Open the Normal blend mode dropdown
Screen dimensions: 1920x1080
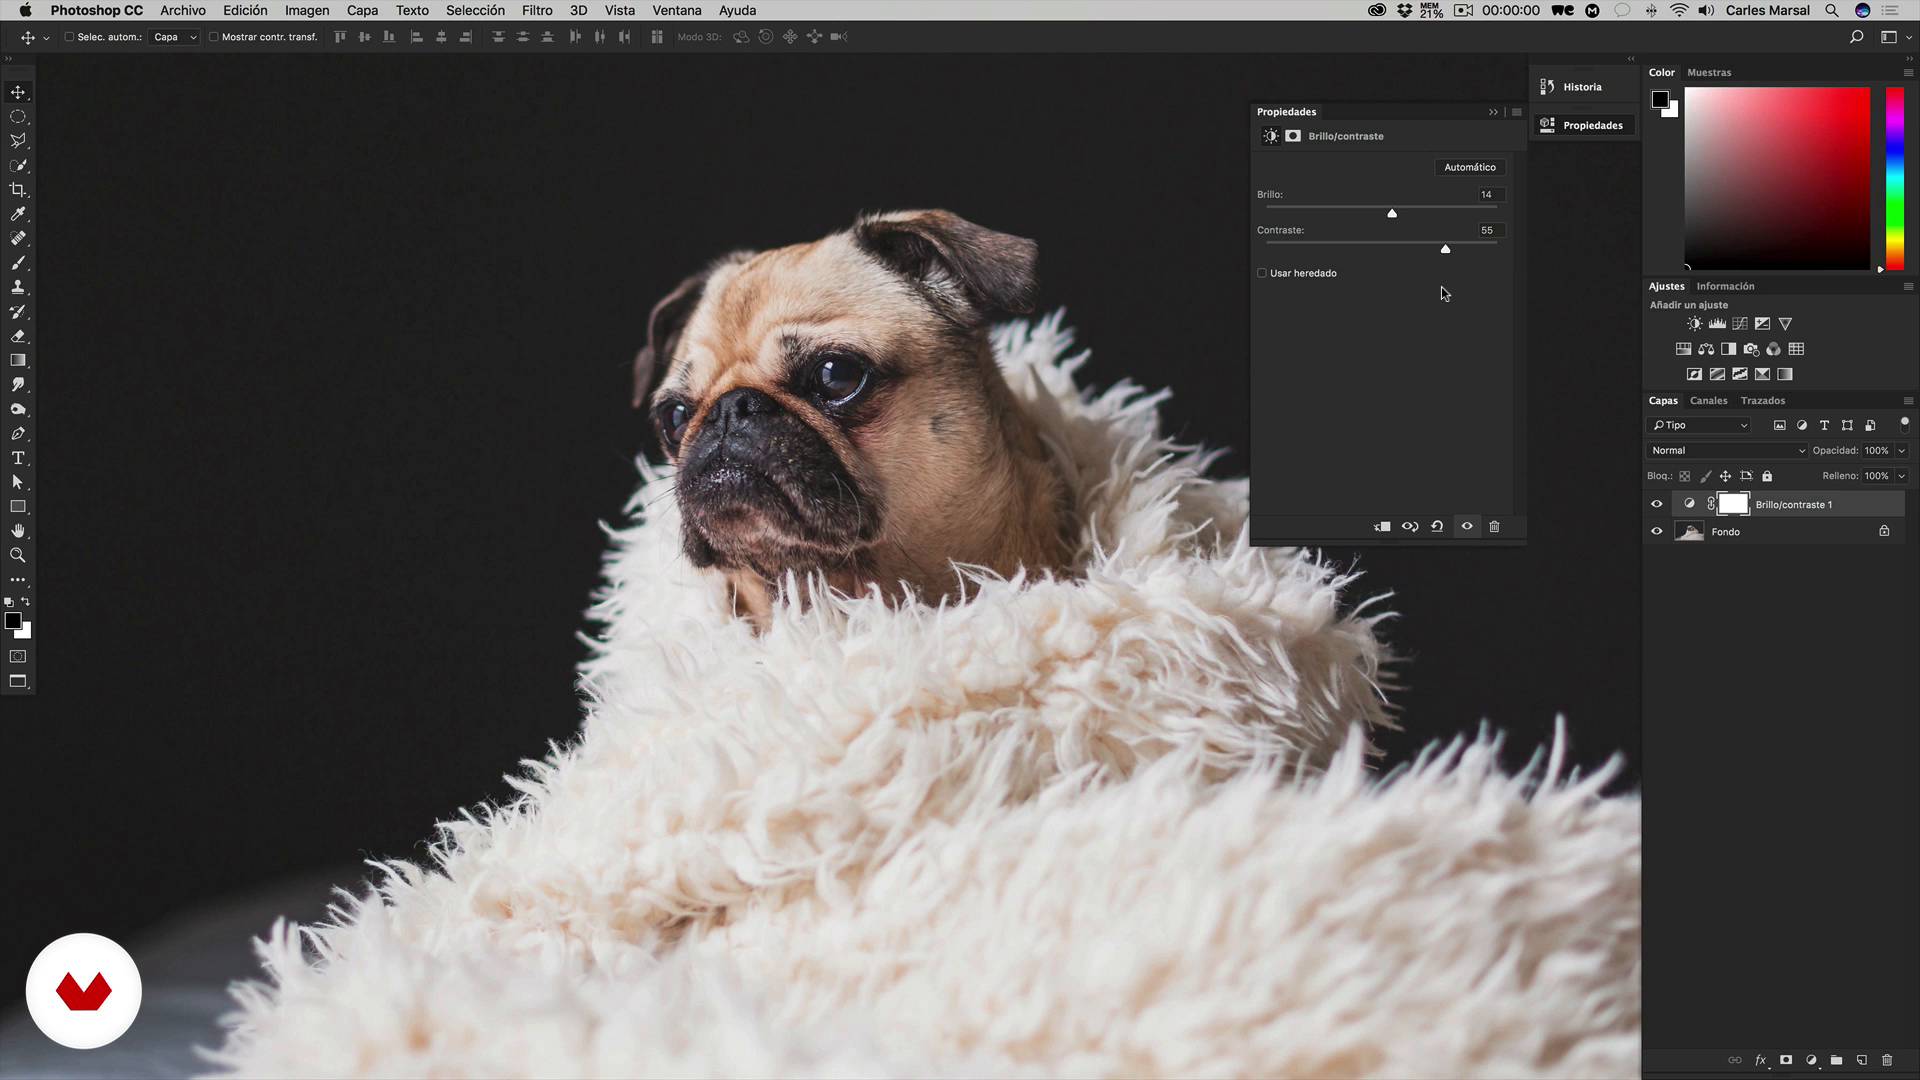coord(1727,451)
